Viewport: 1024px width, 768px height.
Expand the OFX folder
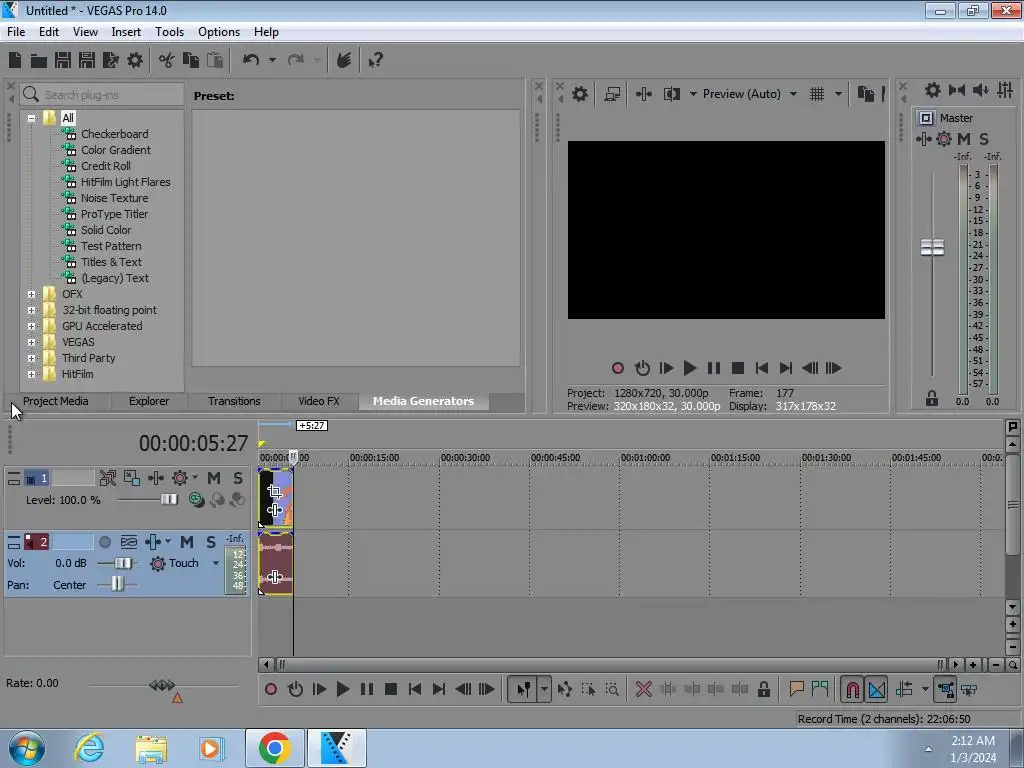point(31,295)
